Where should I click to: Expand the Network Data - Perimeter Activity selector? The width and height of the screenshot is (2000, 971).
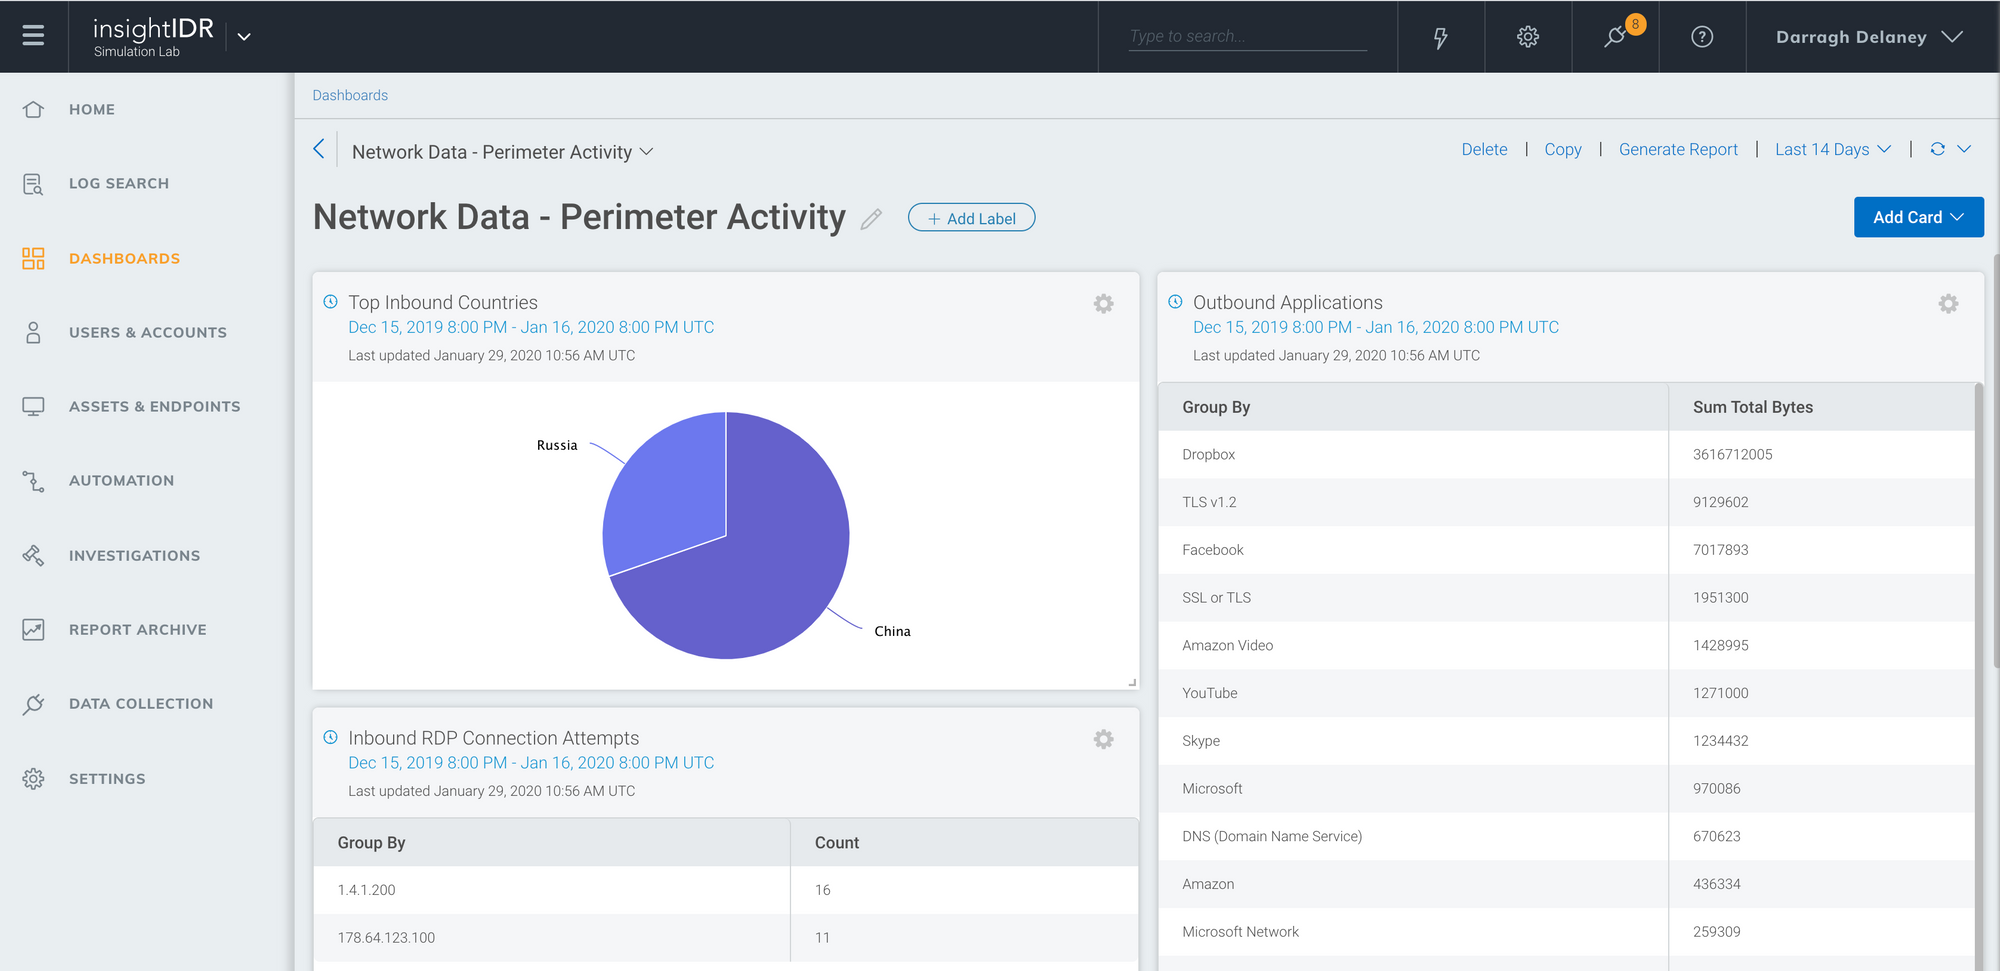[x=502, y=152]
